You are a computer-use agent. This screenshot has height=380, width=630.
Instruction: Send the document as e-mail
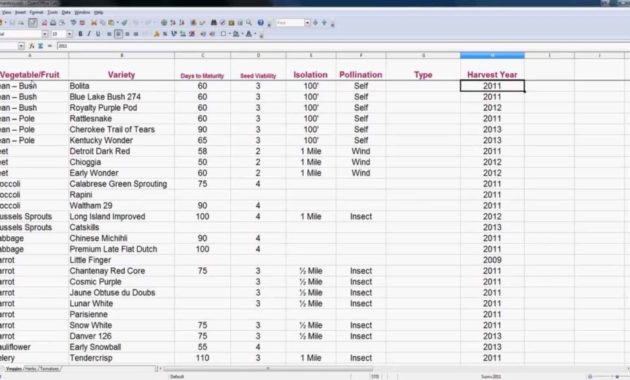(x=21, y=23)
